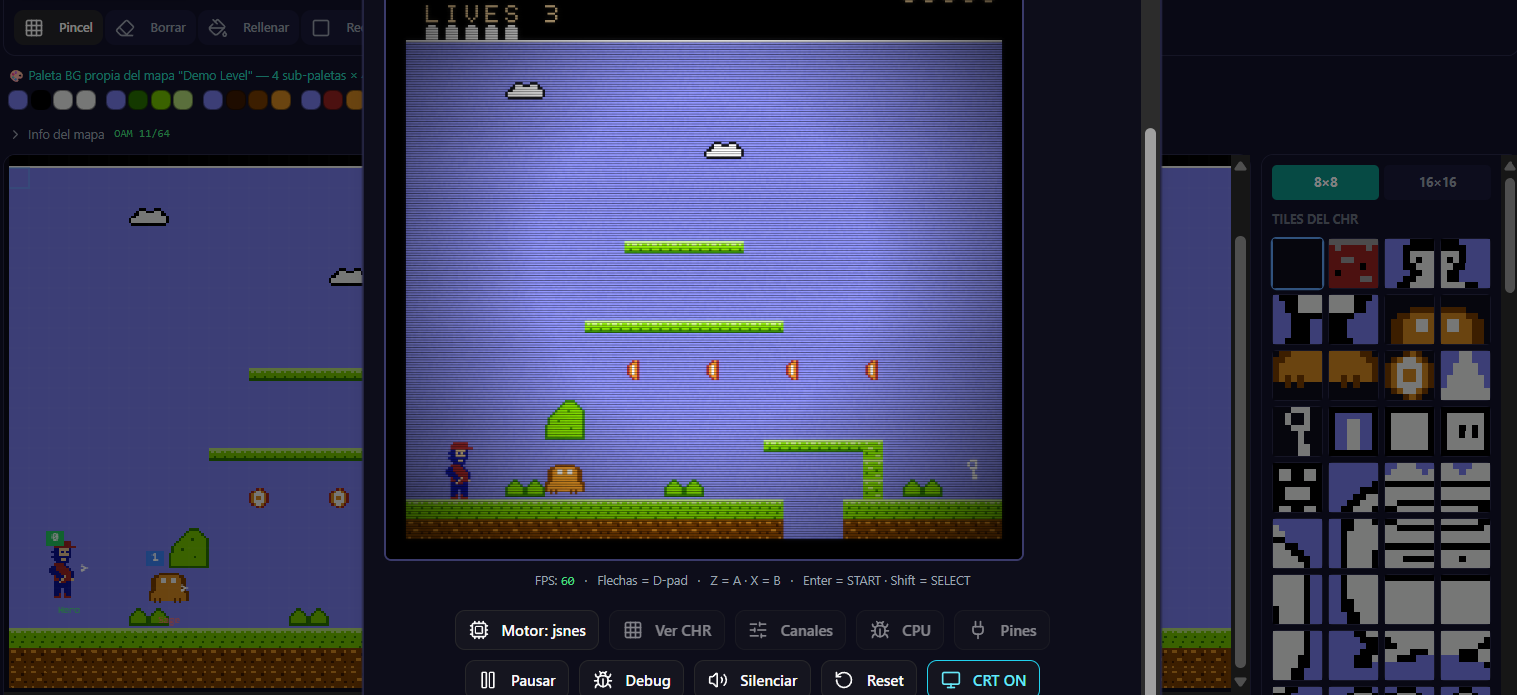The image size is (1517, 695).
Task: Select the empty dark CHR tile
Action: pyautogui.click(x=1298, y=264)
